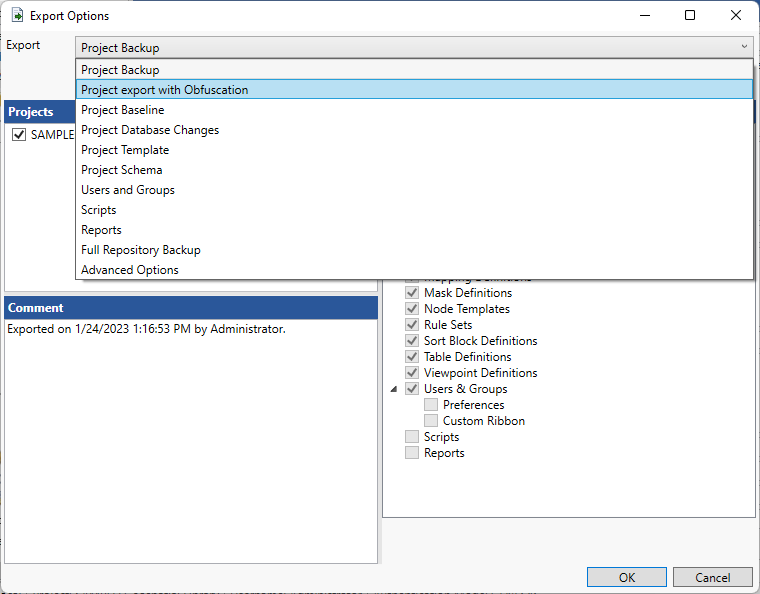Choose Project Baseline from the list

(123, 110)
